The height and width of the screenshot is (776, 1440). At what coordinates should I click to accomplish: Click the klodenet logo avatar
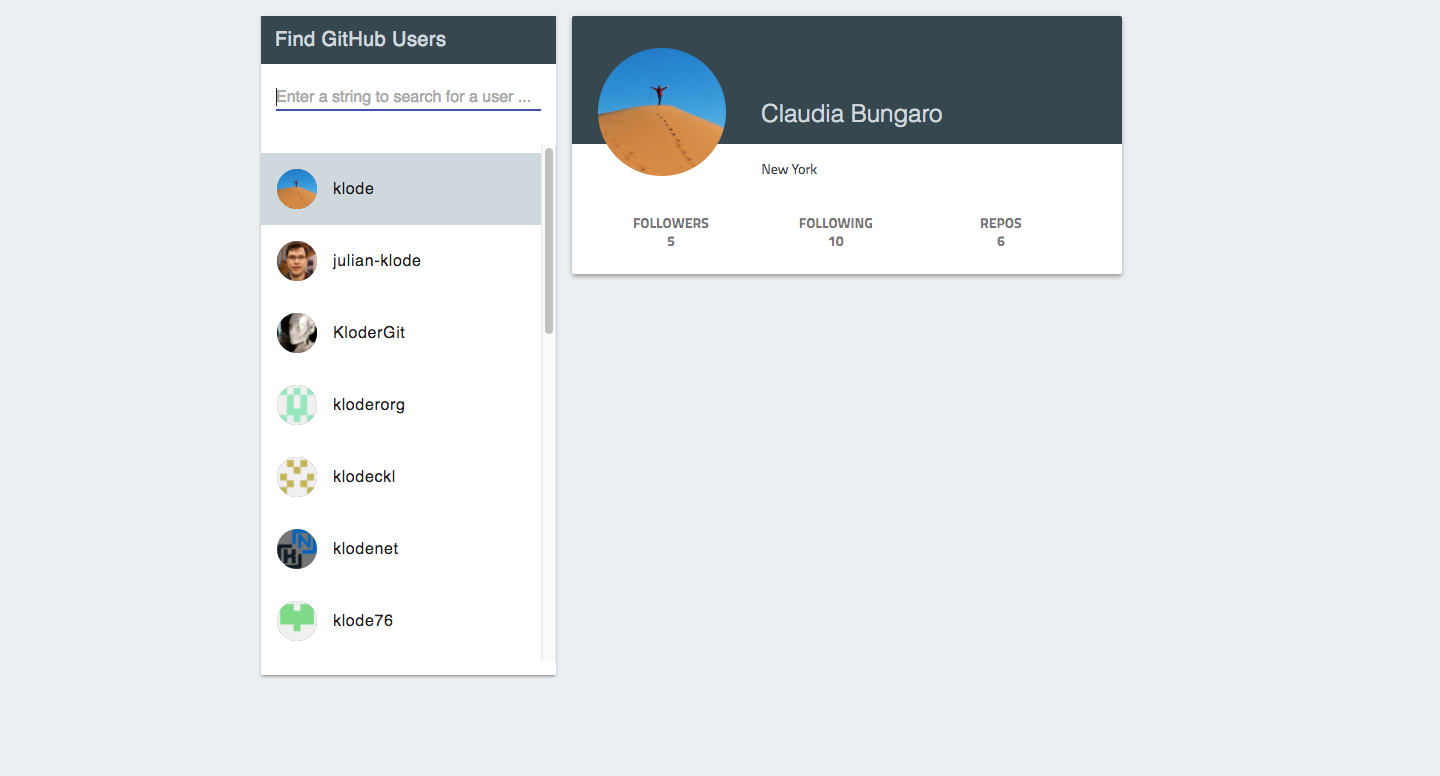pos(297,549)
